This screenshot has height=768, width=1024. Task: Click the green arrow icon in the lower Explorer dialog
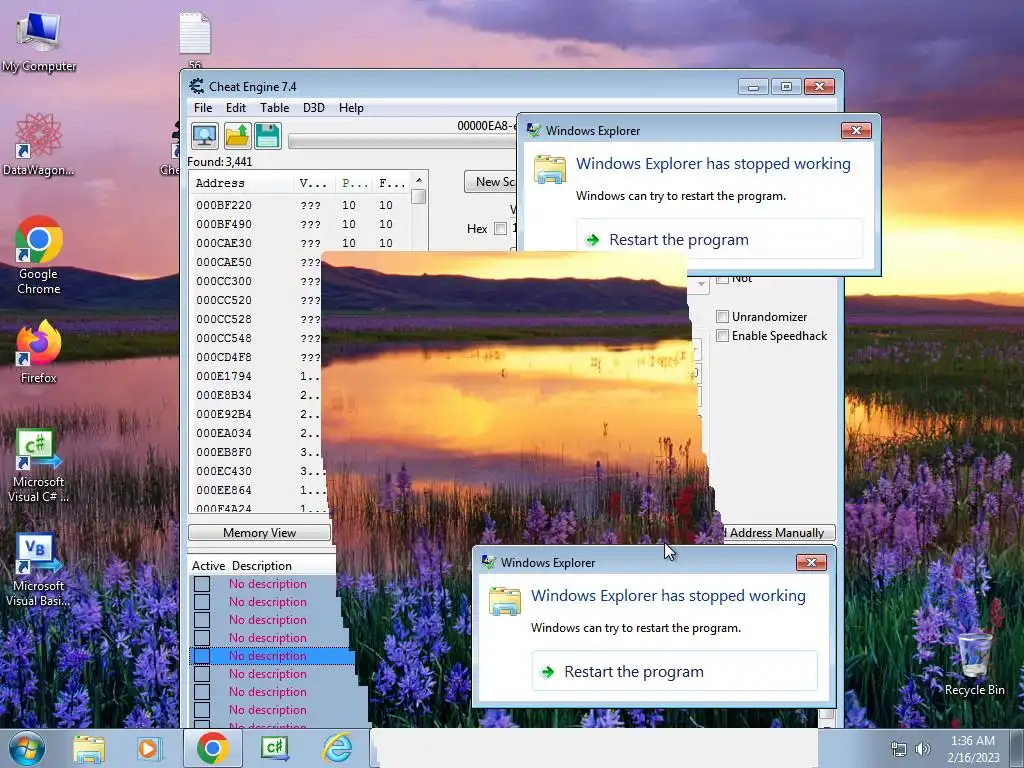click(547, 671)
